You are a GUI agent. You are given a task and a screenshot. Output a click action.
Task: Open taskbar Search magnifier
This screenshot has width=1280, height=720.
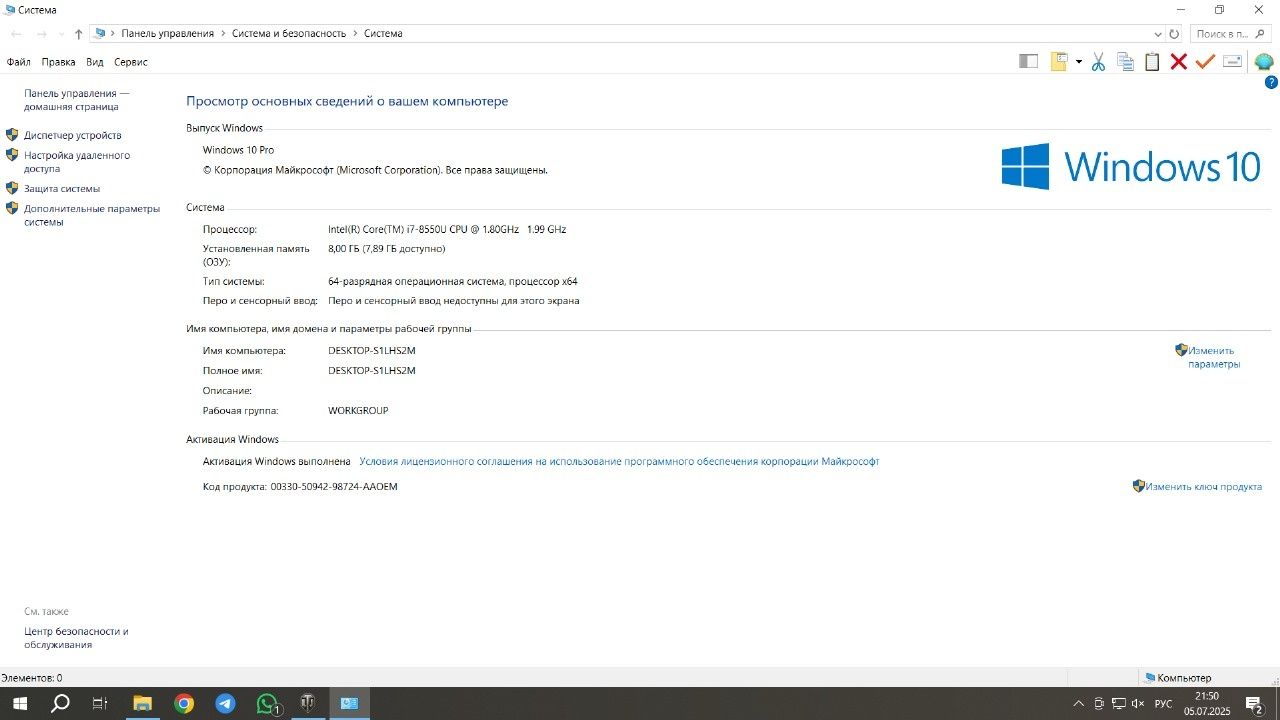(x=60, y=704)
